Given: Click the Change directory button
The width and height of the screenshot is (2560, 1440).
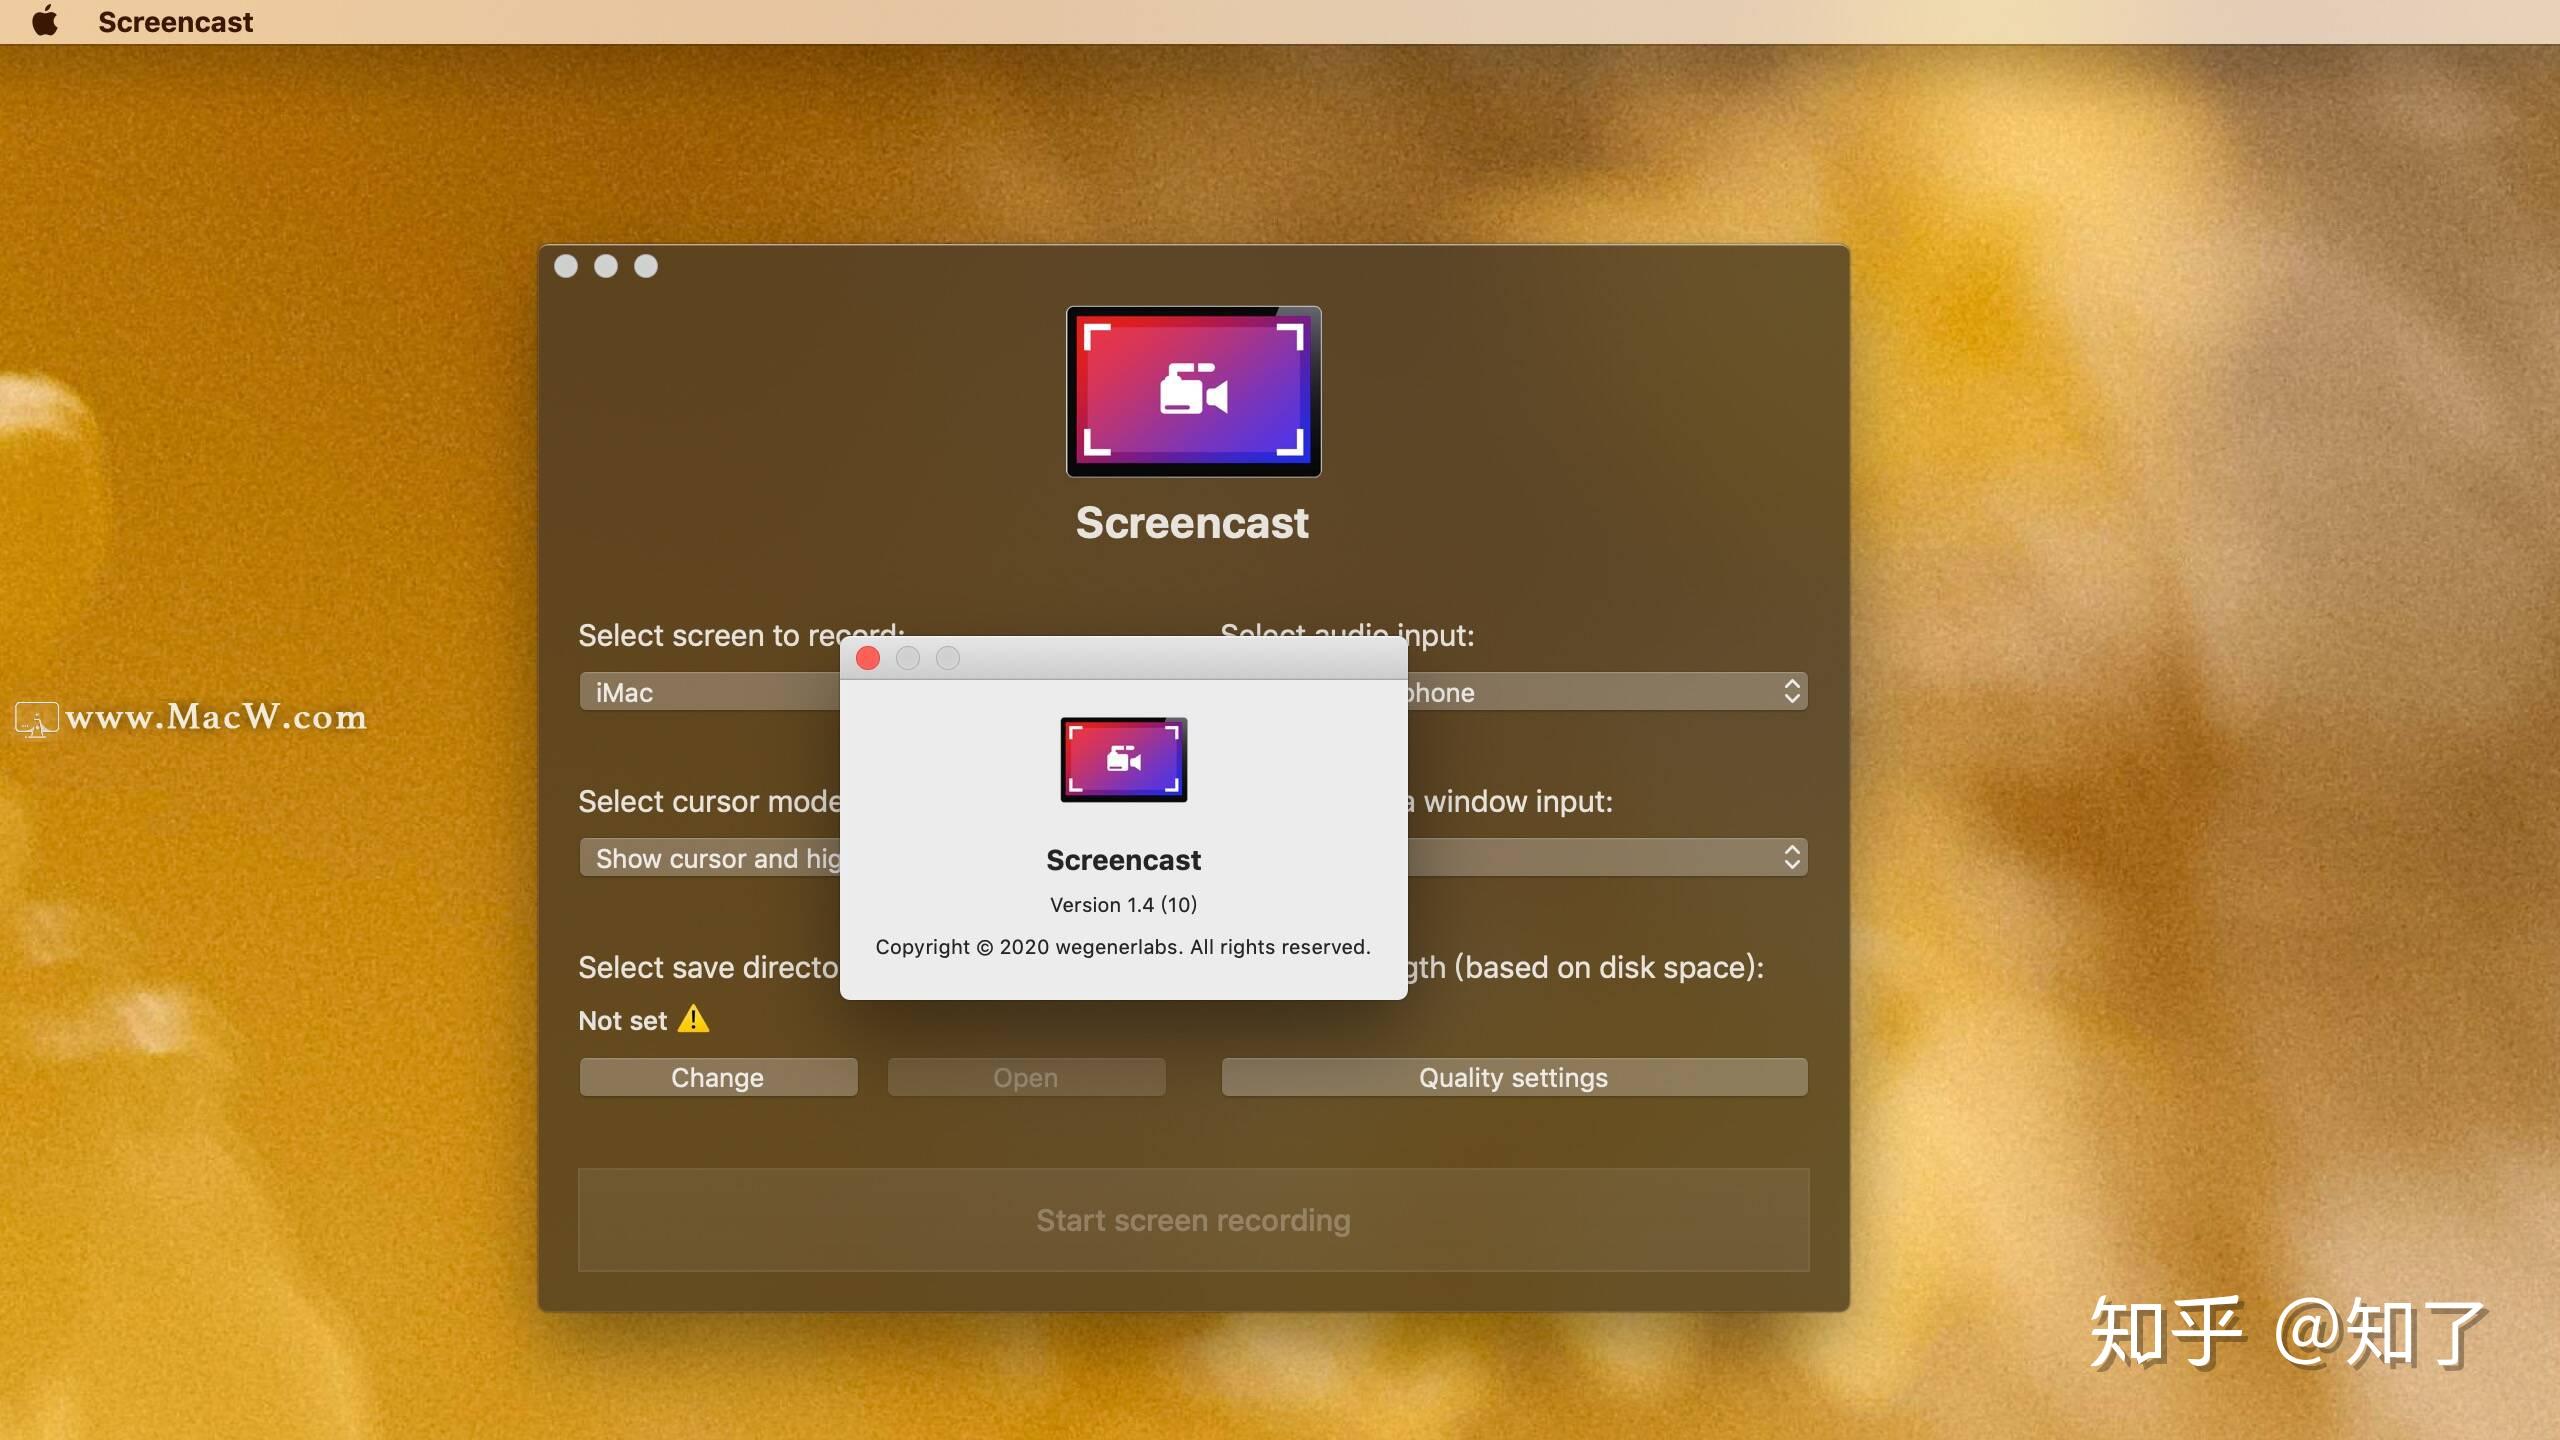Looking at the screenshot, I should pyautogui.click(x=718, y=1077).
